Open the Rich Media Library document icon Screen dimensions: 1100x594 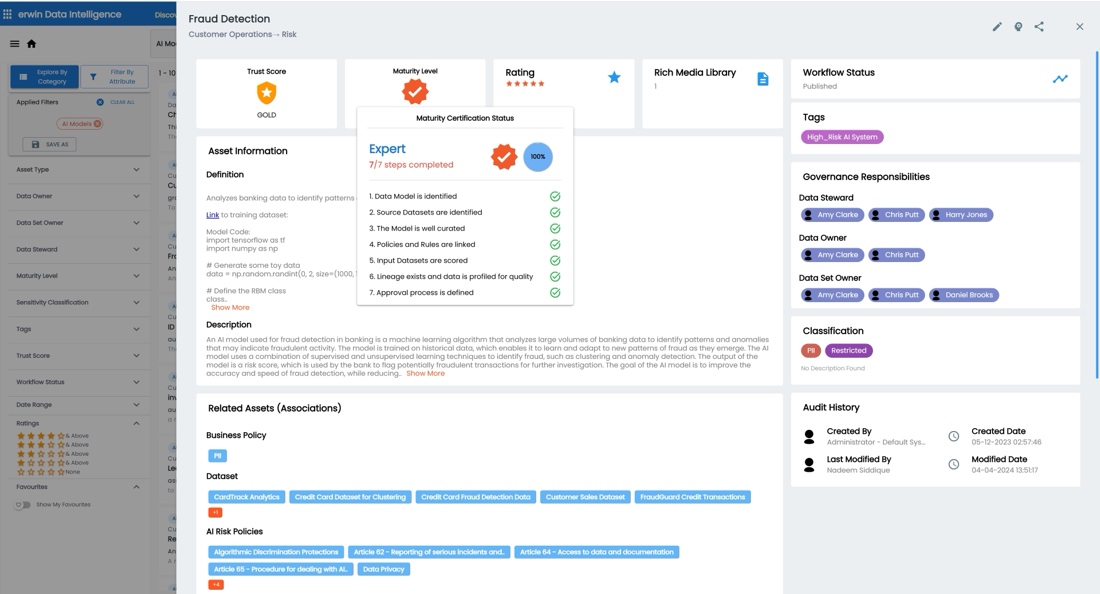[x=763, y=78]
